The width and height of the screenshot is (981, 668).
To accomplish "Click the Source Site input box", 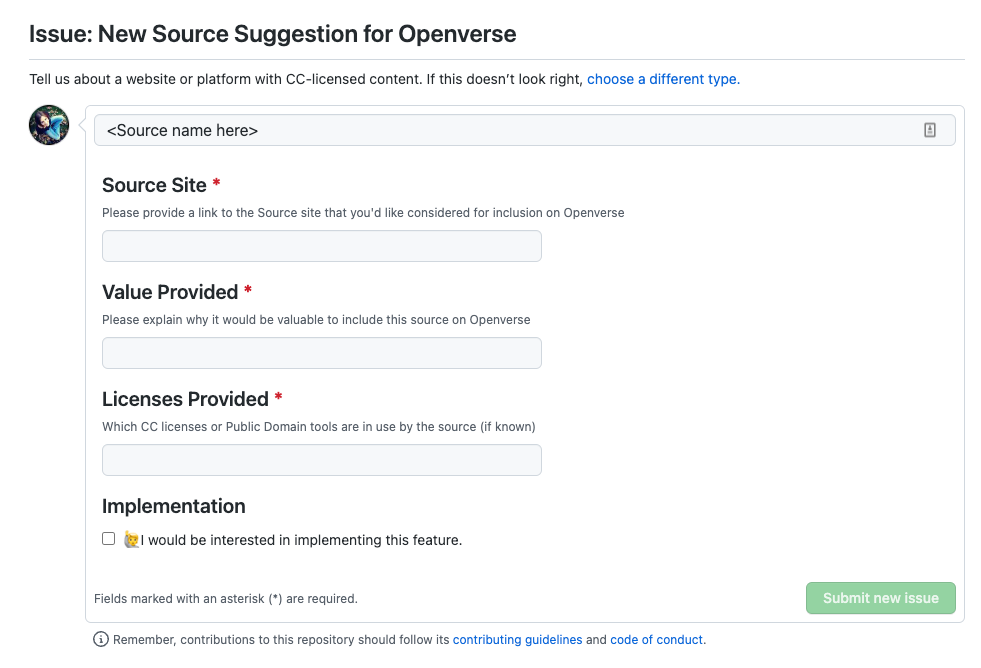I will click(x=321, y=245).
